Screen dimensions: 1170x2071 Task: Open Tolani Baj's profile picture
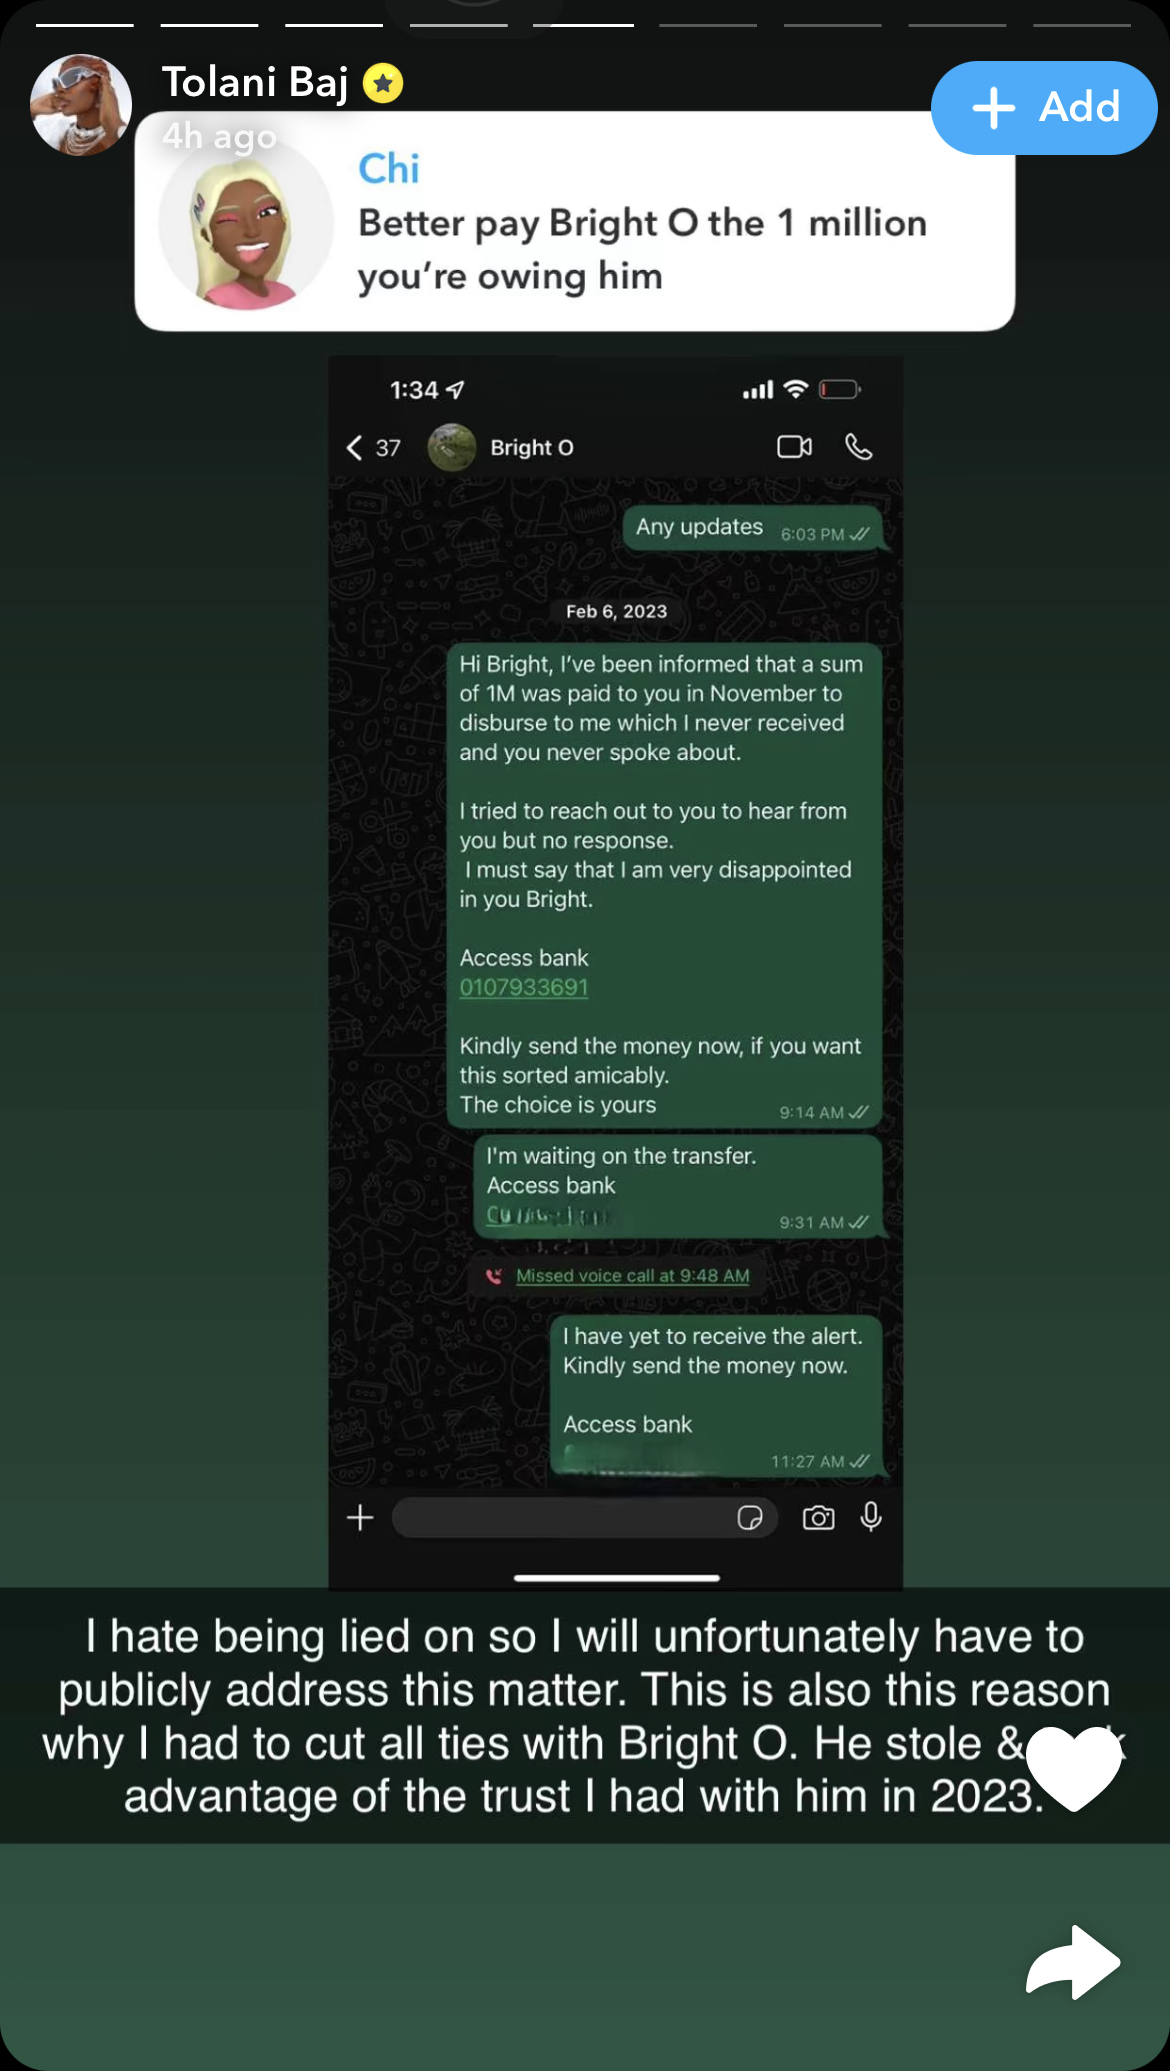click(81, 105)
